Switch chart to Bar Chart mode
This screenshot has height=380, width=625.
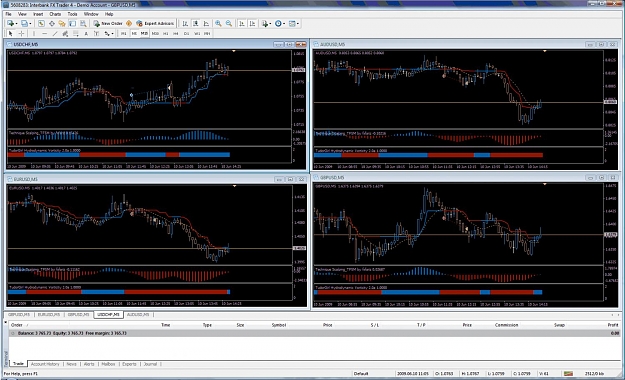click(185, 24)
